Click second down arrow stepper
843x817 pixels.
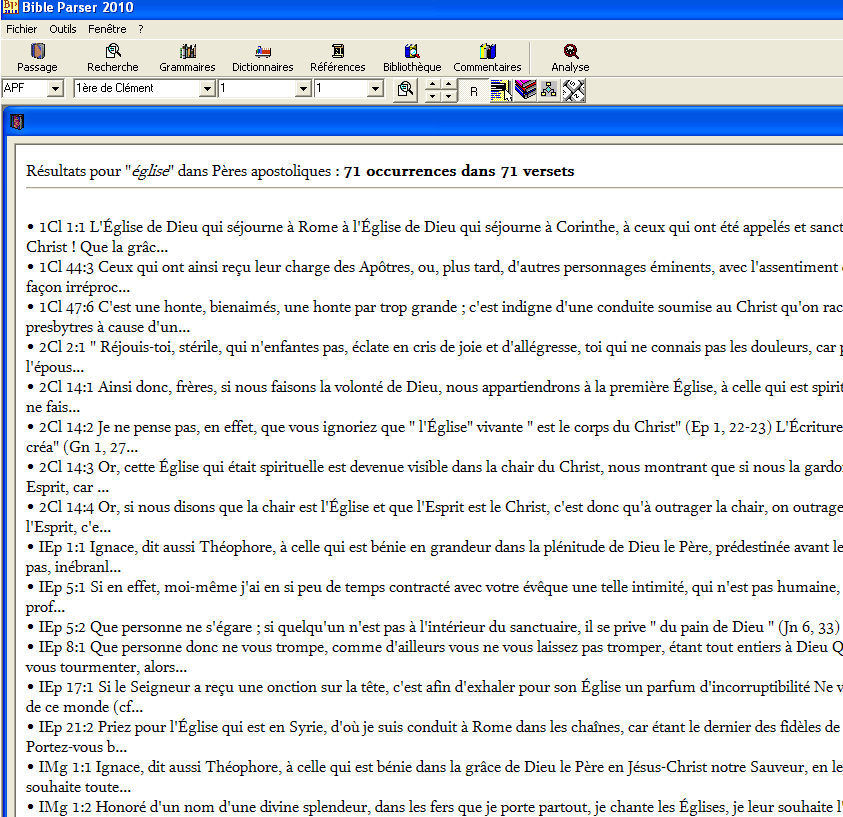(x=448, y=96)
